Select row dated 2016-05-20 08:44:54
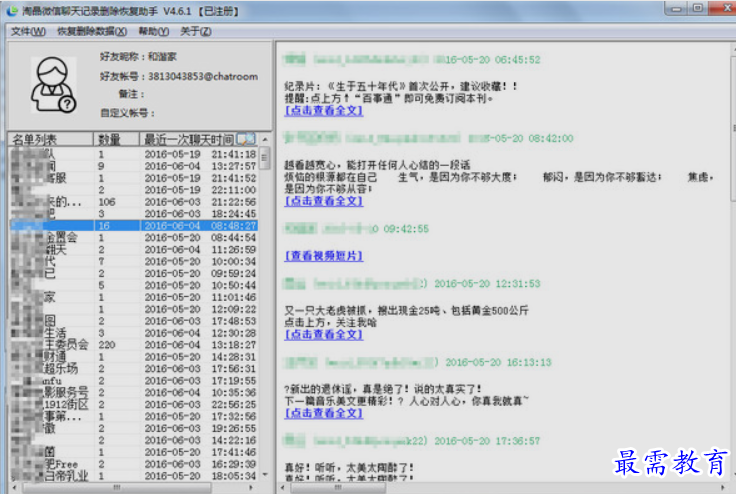Screen dimensions: 736x494 pos(134,238)
